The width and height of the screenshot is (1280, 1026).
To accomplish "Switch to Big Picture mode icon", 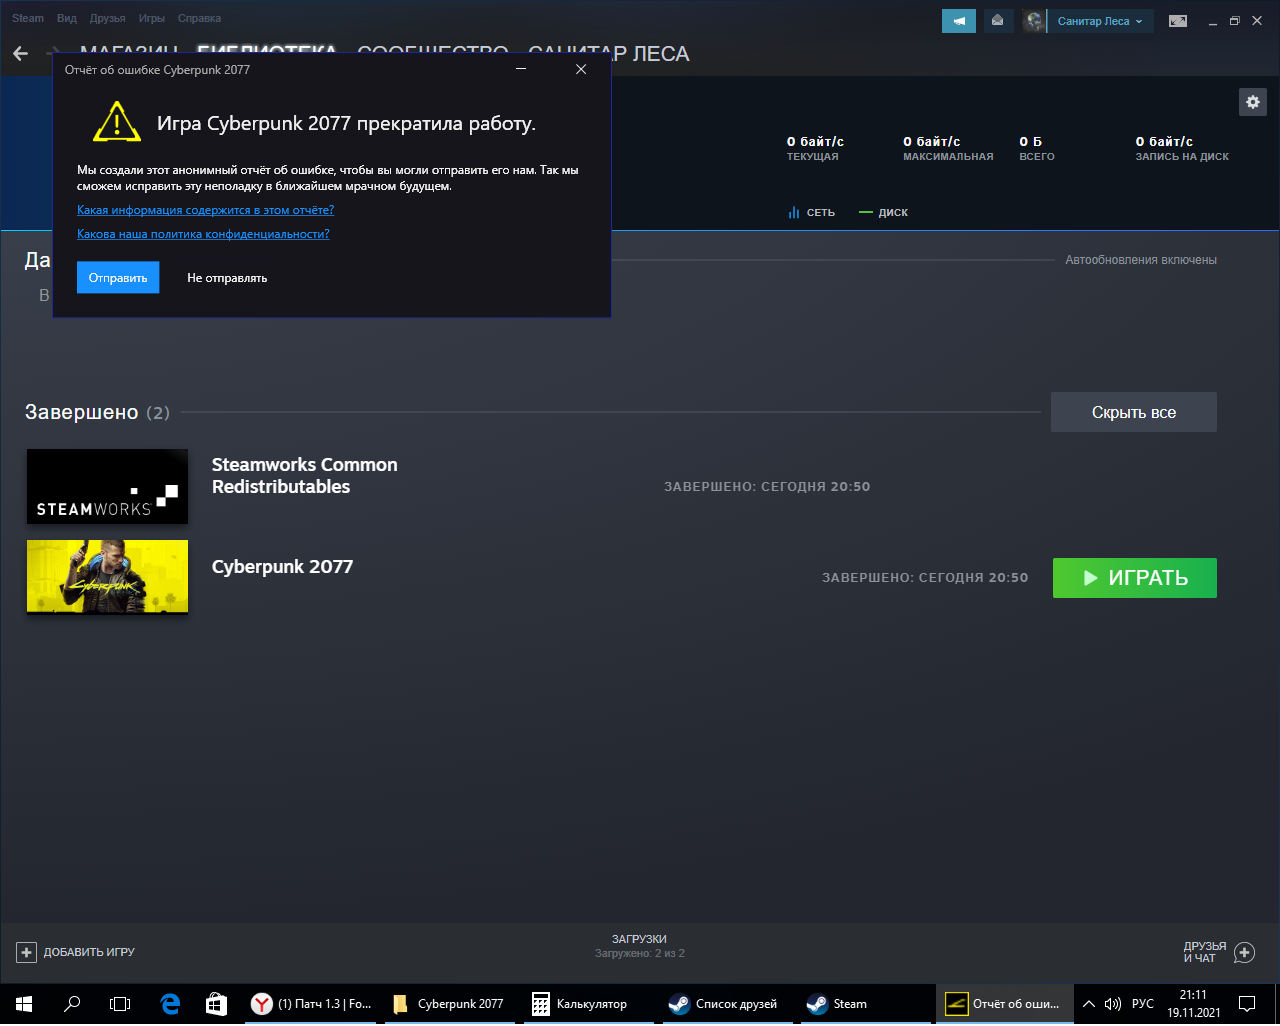I will (1178, 20).
